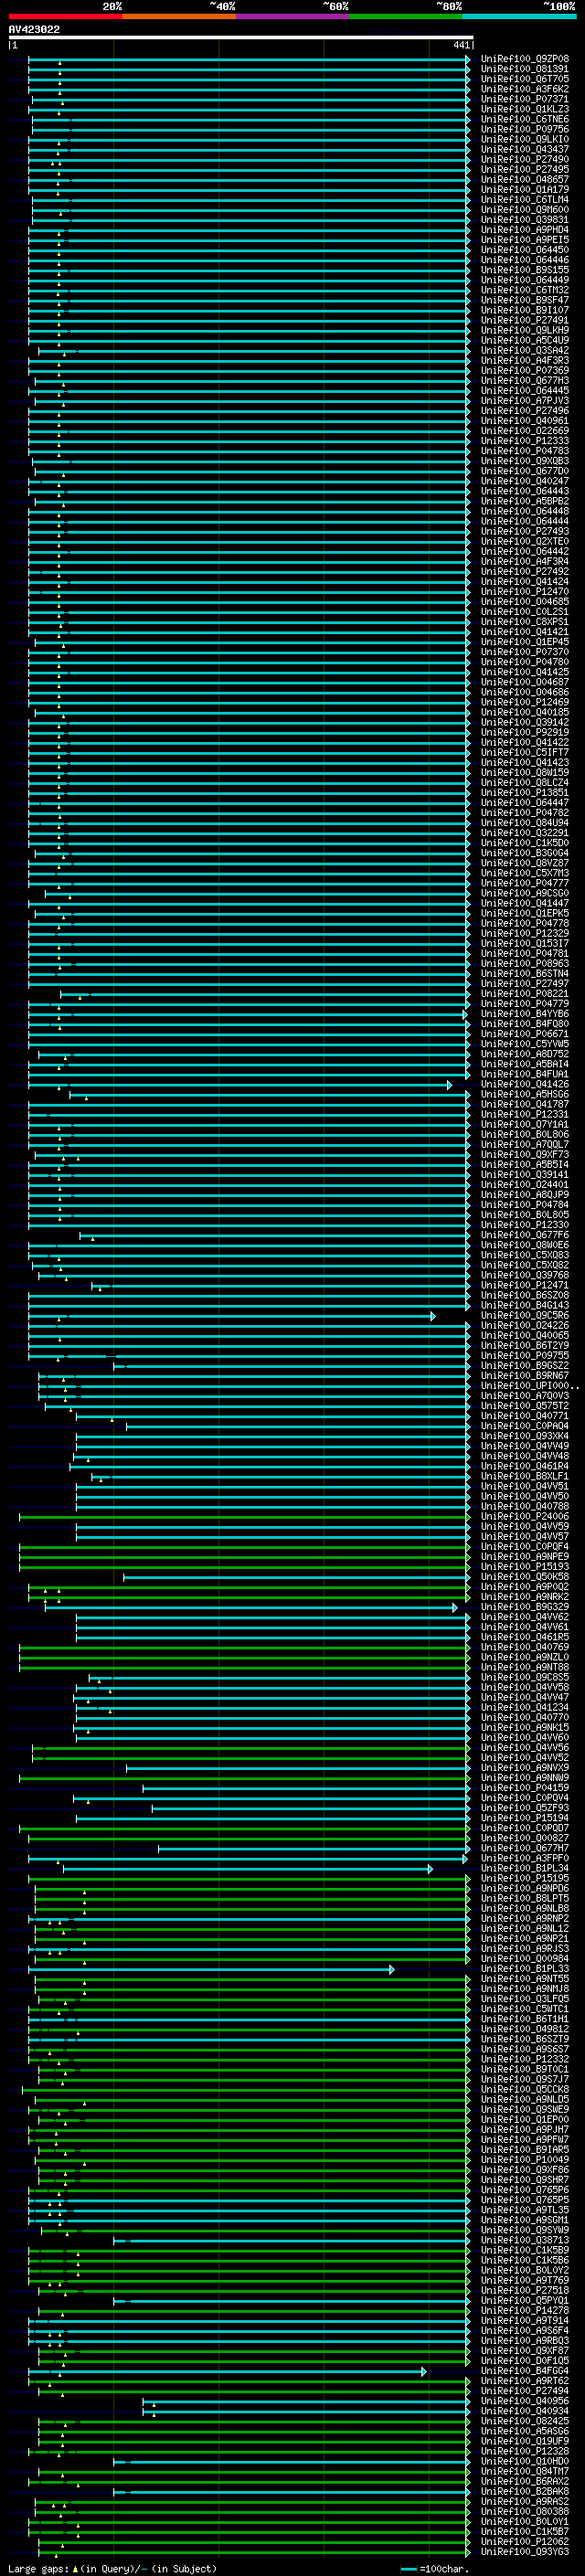Click label UniRef100_Q39831
The image size is (585, 2576).
coord(525,220)
